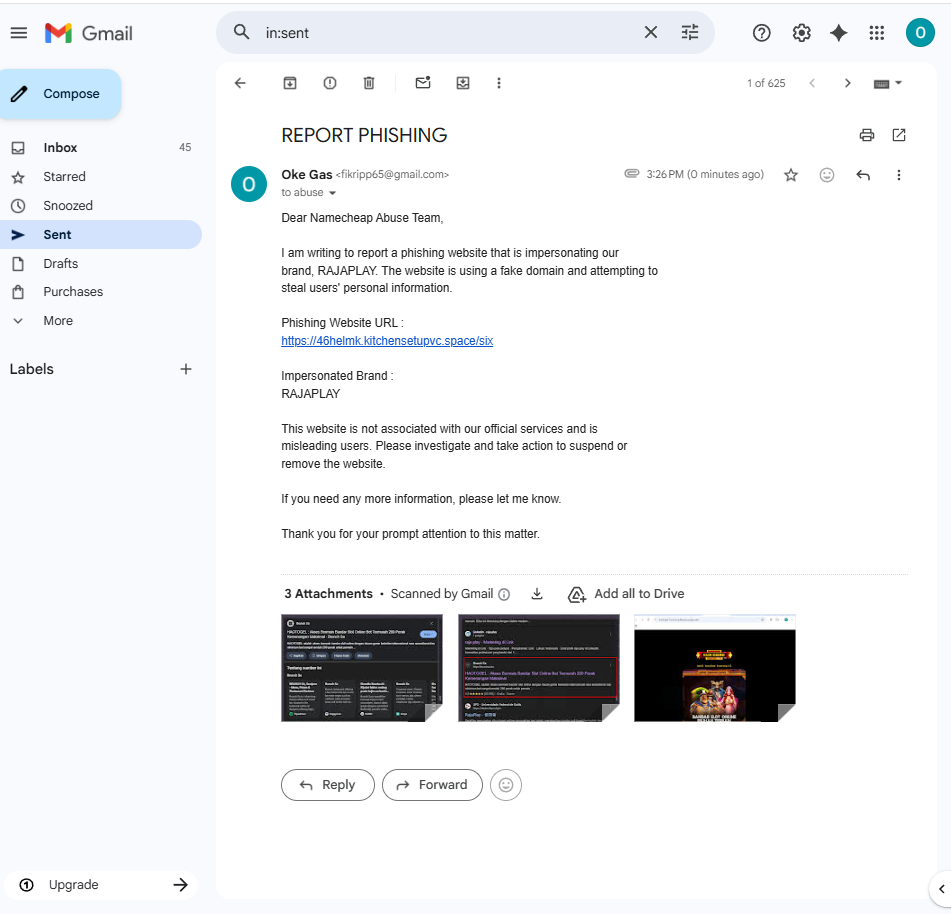Open the Starred folder
The image size is (951, 914).
click(100, 176)
